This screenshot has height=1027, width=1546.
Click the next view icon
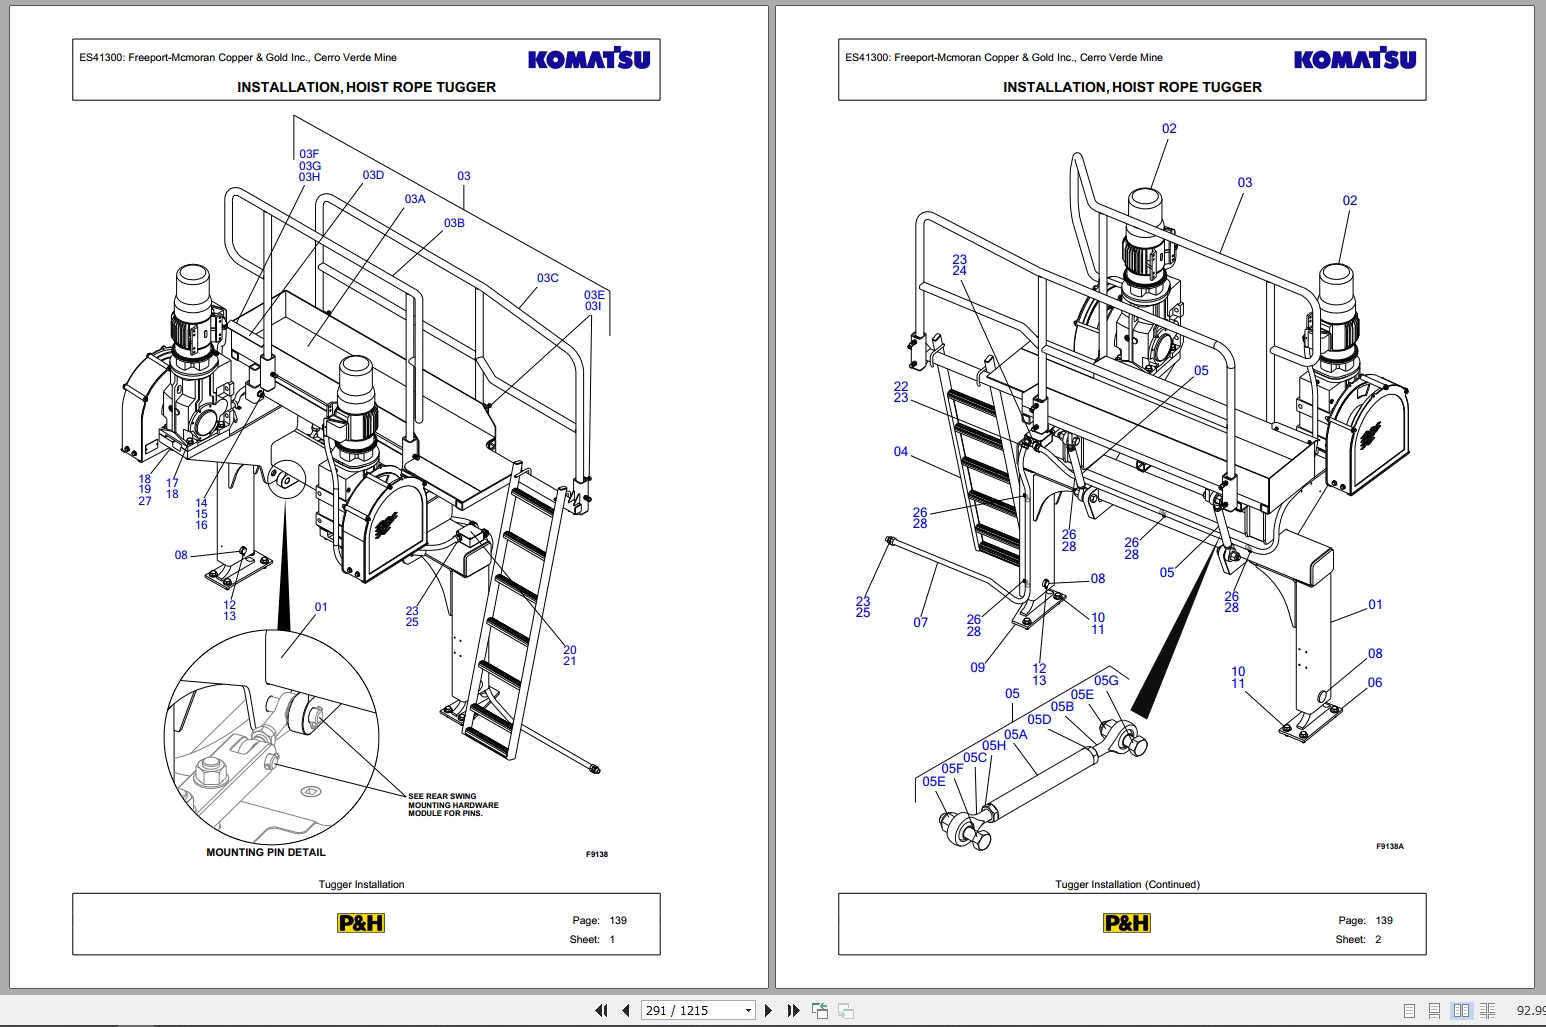pyautogui.click(x=846, y=1010)
